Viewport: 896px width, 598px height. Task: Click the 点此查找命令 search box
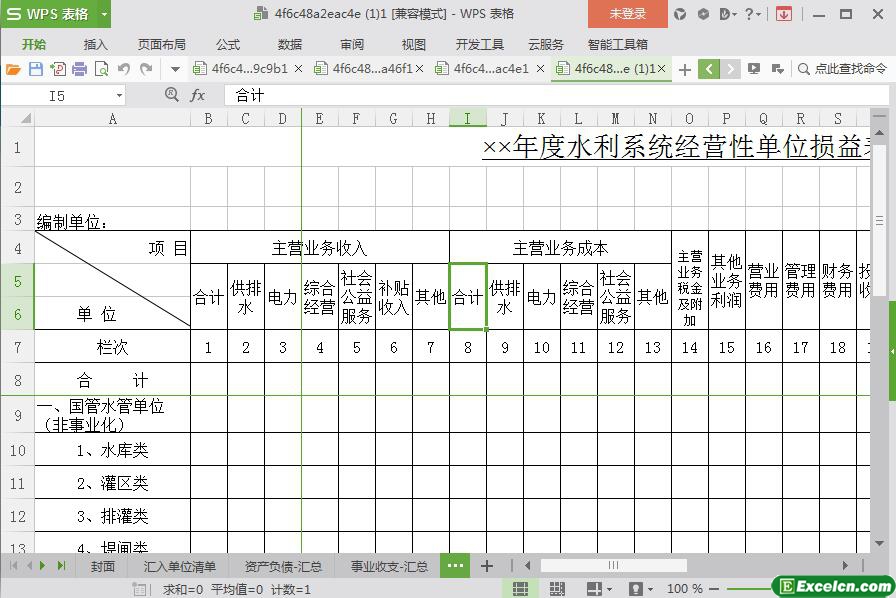(842, 69)
